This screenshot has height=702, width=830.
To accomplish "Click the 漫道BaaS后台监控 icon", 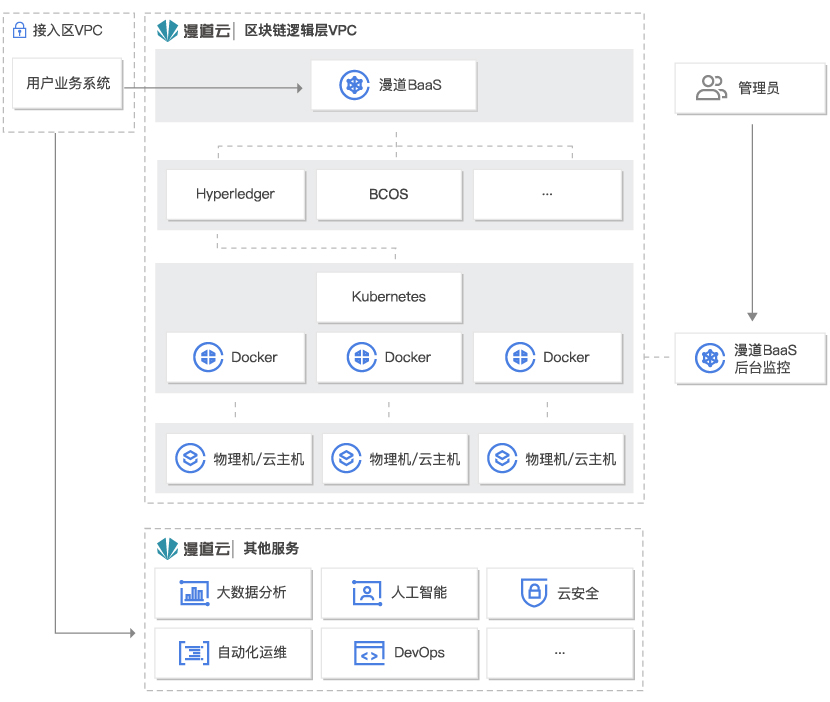I will click(x=710, y=358).
